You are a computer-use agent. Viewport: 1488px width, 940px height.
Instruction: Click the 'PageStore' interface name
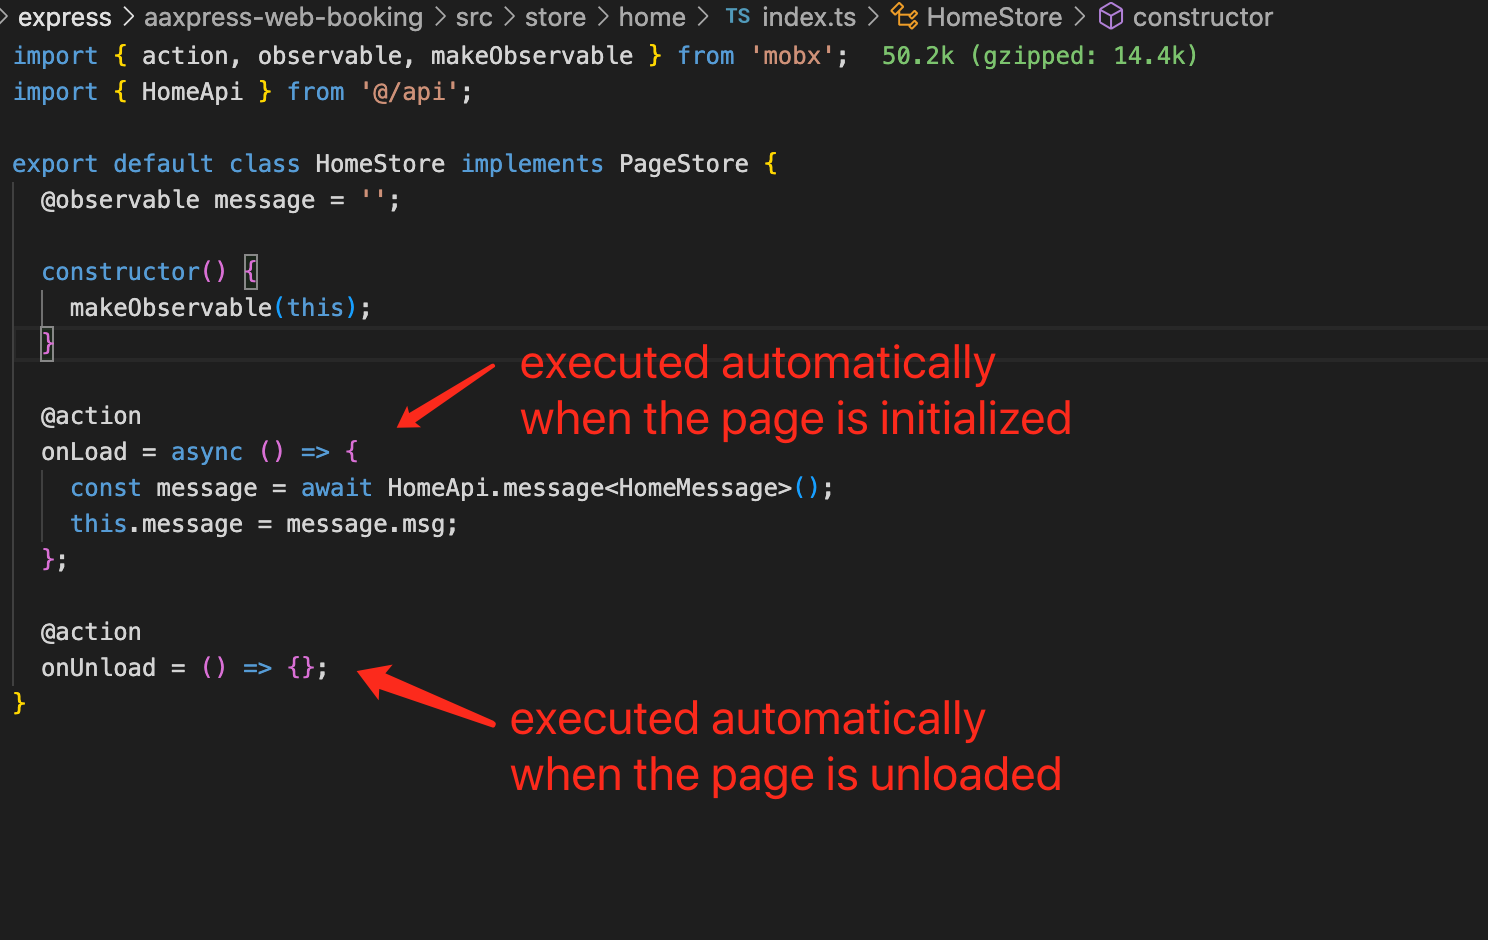click(x=684, y=164)
